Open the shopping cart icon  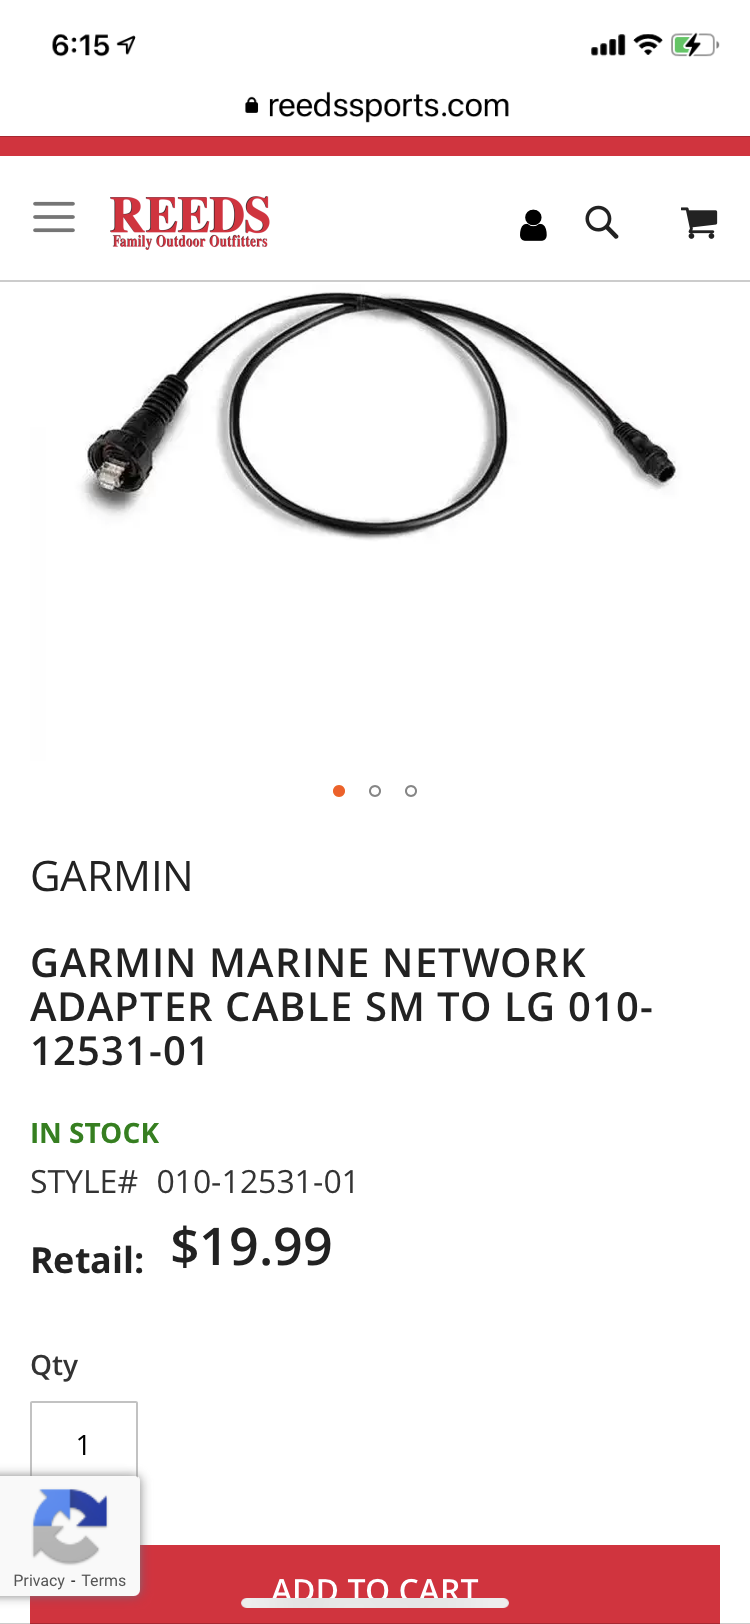point(699,222)
